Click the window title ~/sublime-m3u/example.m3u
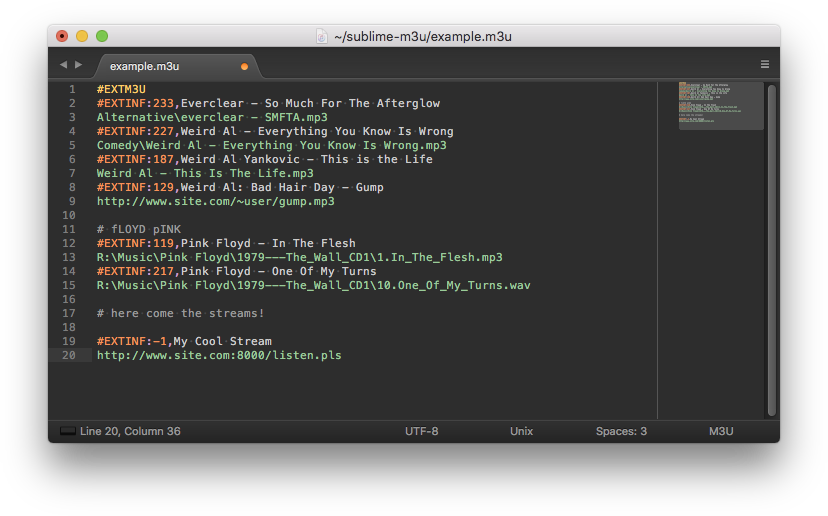Screen dimensions: 828x516 coord(422,36)
